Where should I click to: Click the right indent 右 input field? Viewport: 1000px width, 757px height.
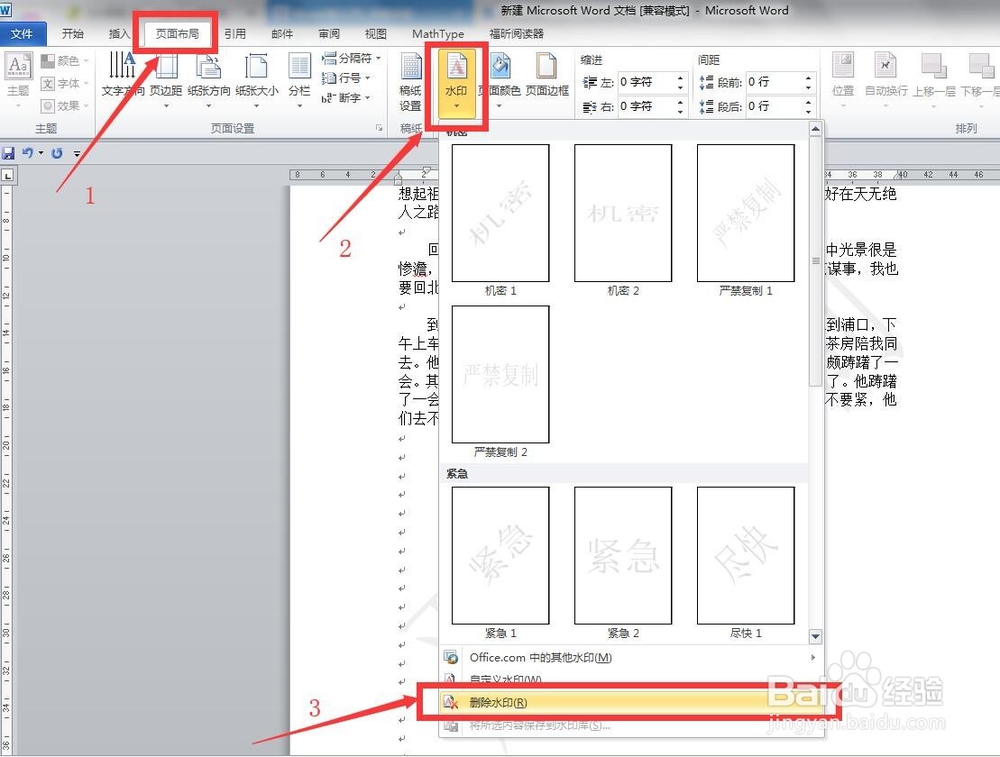pyautogui.click(x=644, y=106)
